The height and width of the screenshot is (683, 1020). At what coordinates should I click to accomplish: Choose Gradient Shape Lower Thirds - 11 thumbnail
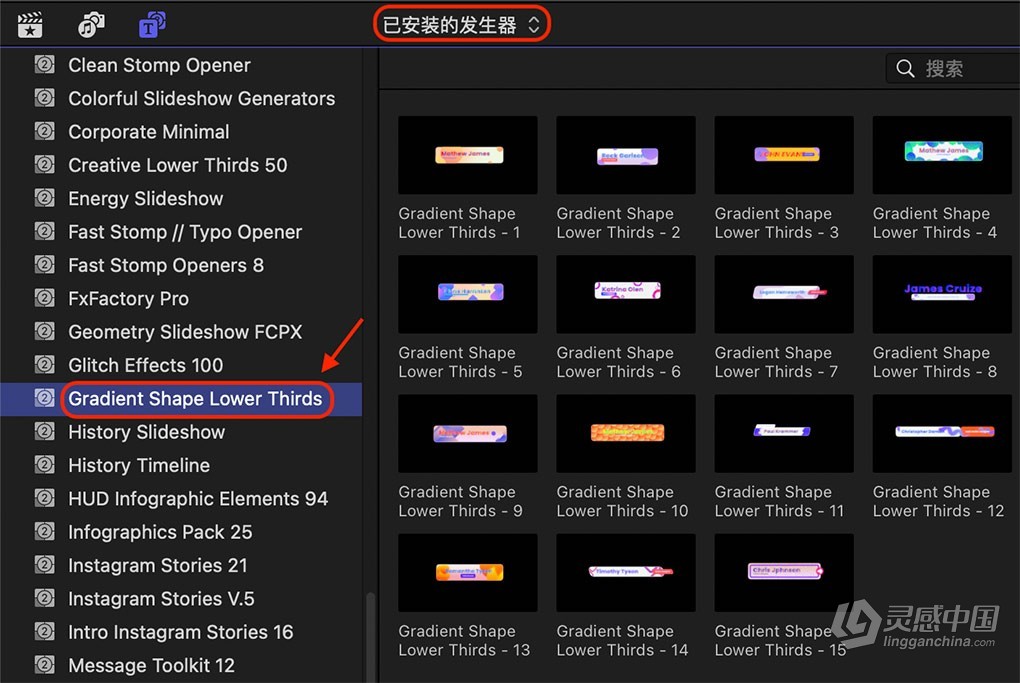click(784, 433)
